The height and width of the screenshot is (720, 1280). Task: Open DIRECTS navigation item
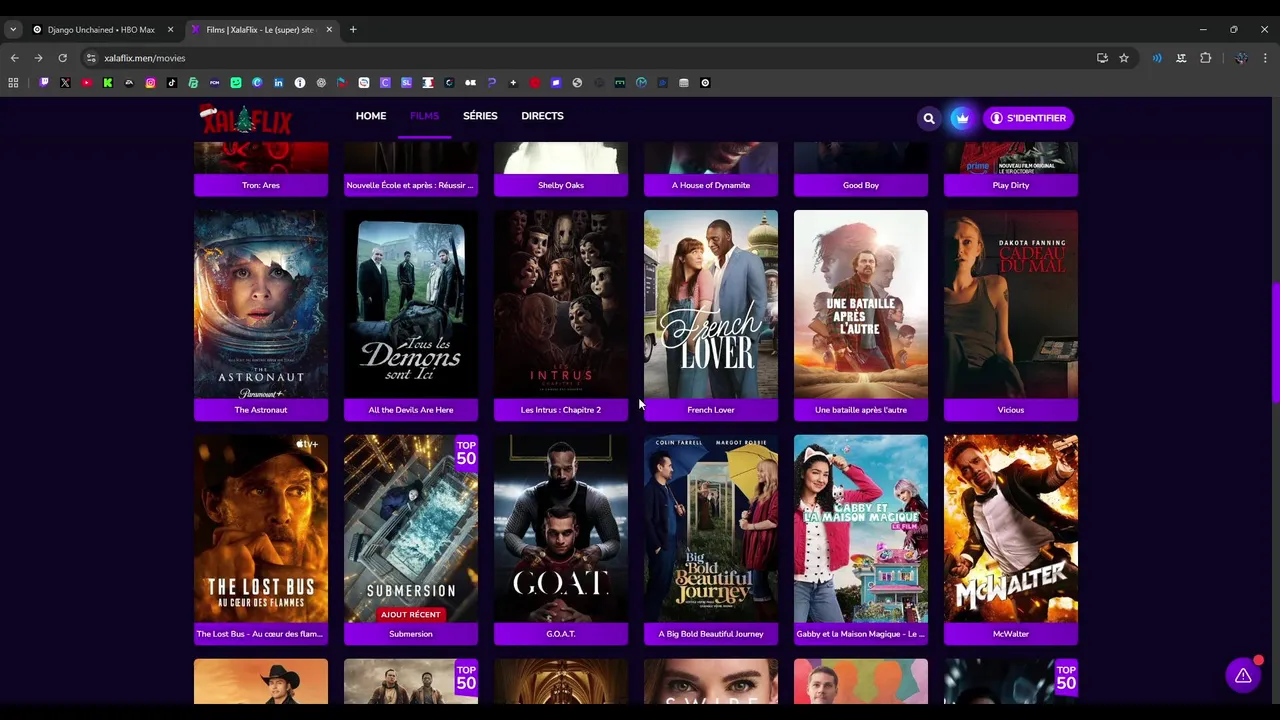(542, 116)
